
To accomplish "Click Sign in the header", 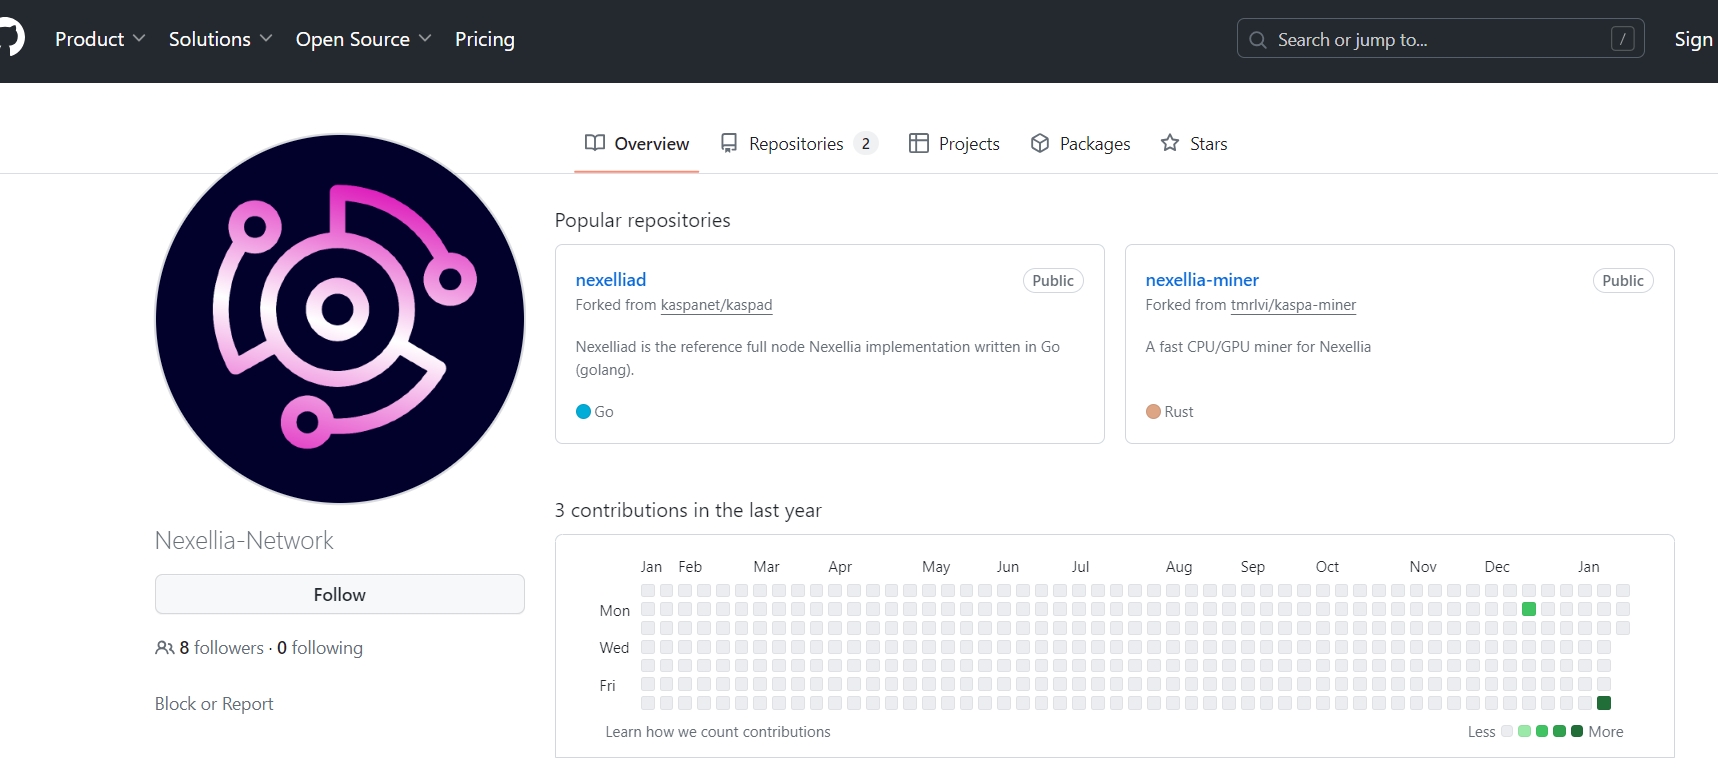I will (1694, 39).
